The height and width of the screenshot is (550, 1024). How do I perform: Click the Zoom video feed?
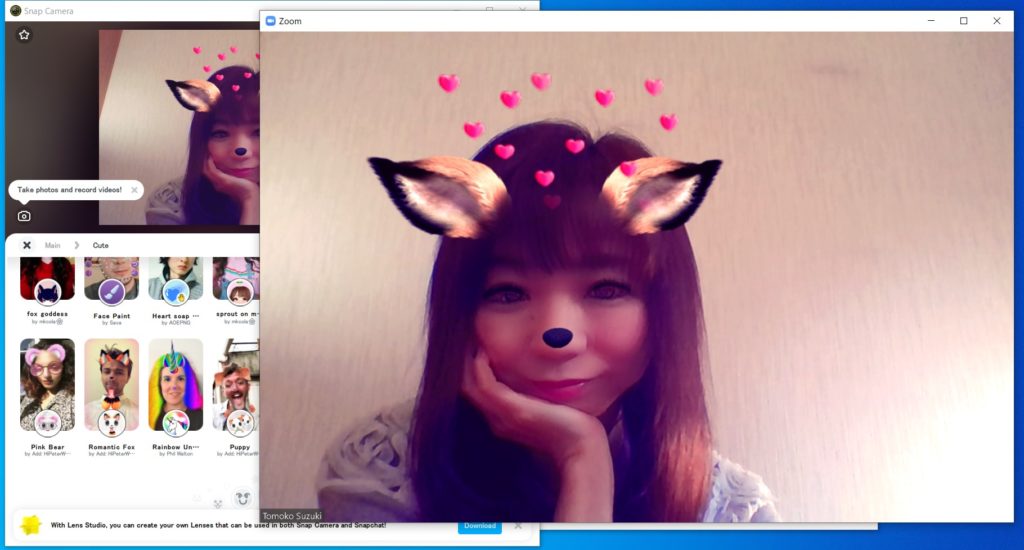coord(637,276)
